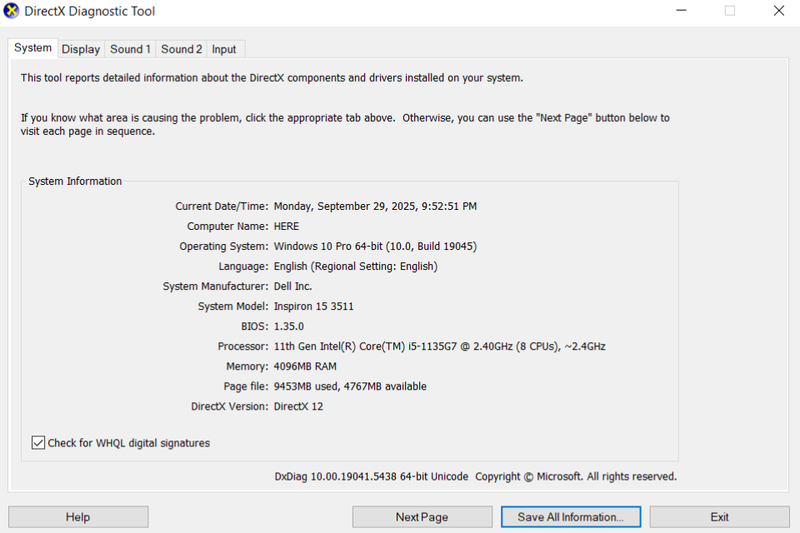This screenshot has width=800, height=533.
Task: Open the Display tab
Action: point(81,49)
